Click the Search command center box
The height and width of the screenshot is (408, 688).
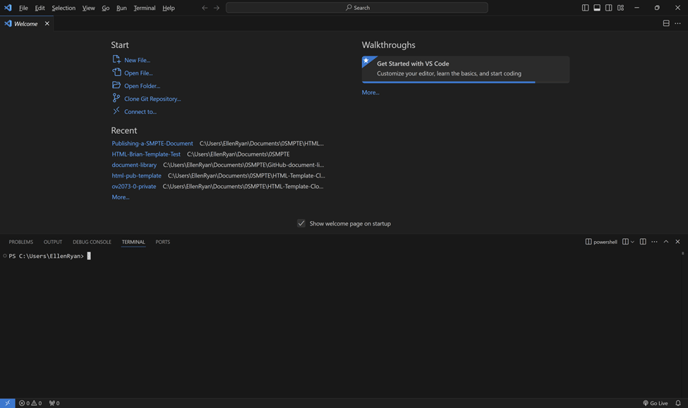pyautogui.click(x=357, y=8)
